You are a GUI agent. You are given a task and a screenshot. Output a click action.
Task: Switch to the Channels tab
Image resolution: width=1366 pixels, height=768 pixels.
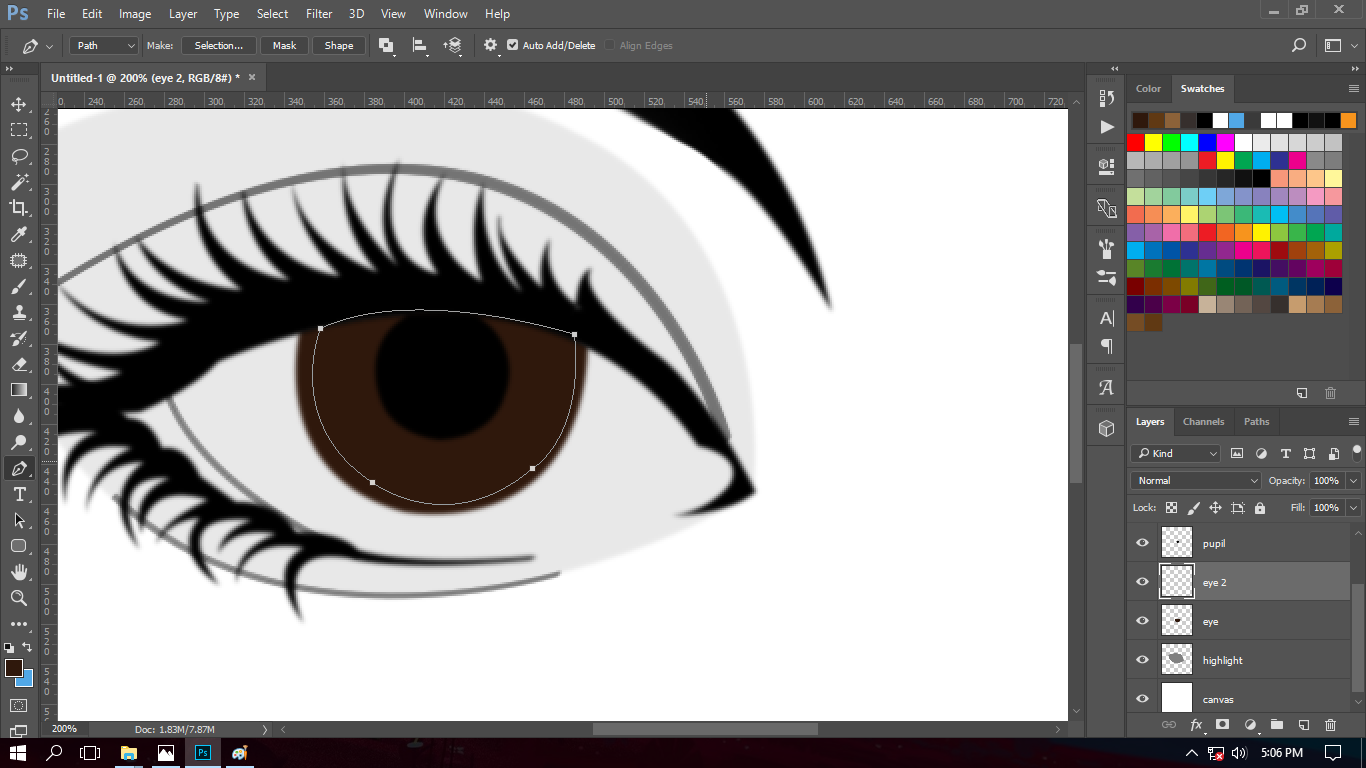[1203, 422]
